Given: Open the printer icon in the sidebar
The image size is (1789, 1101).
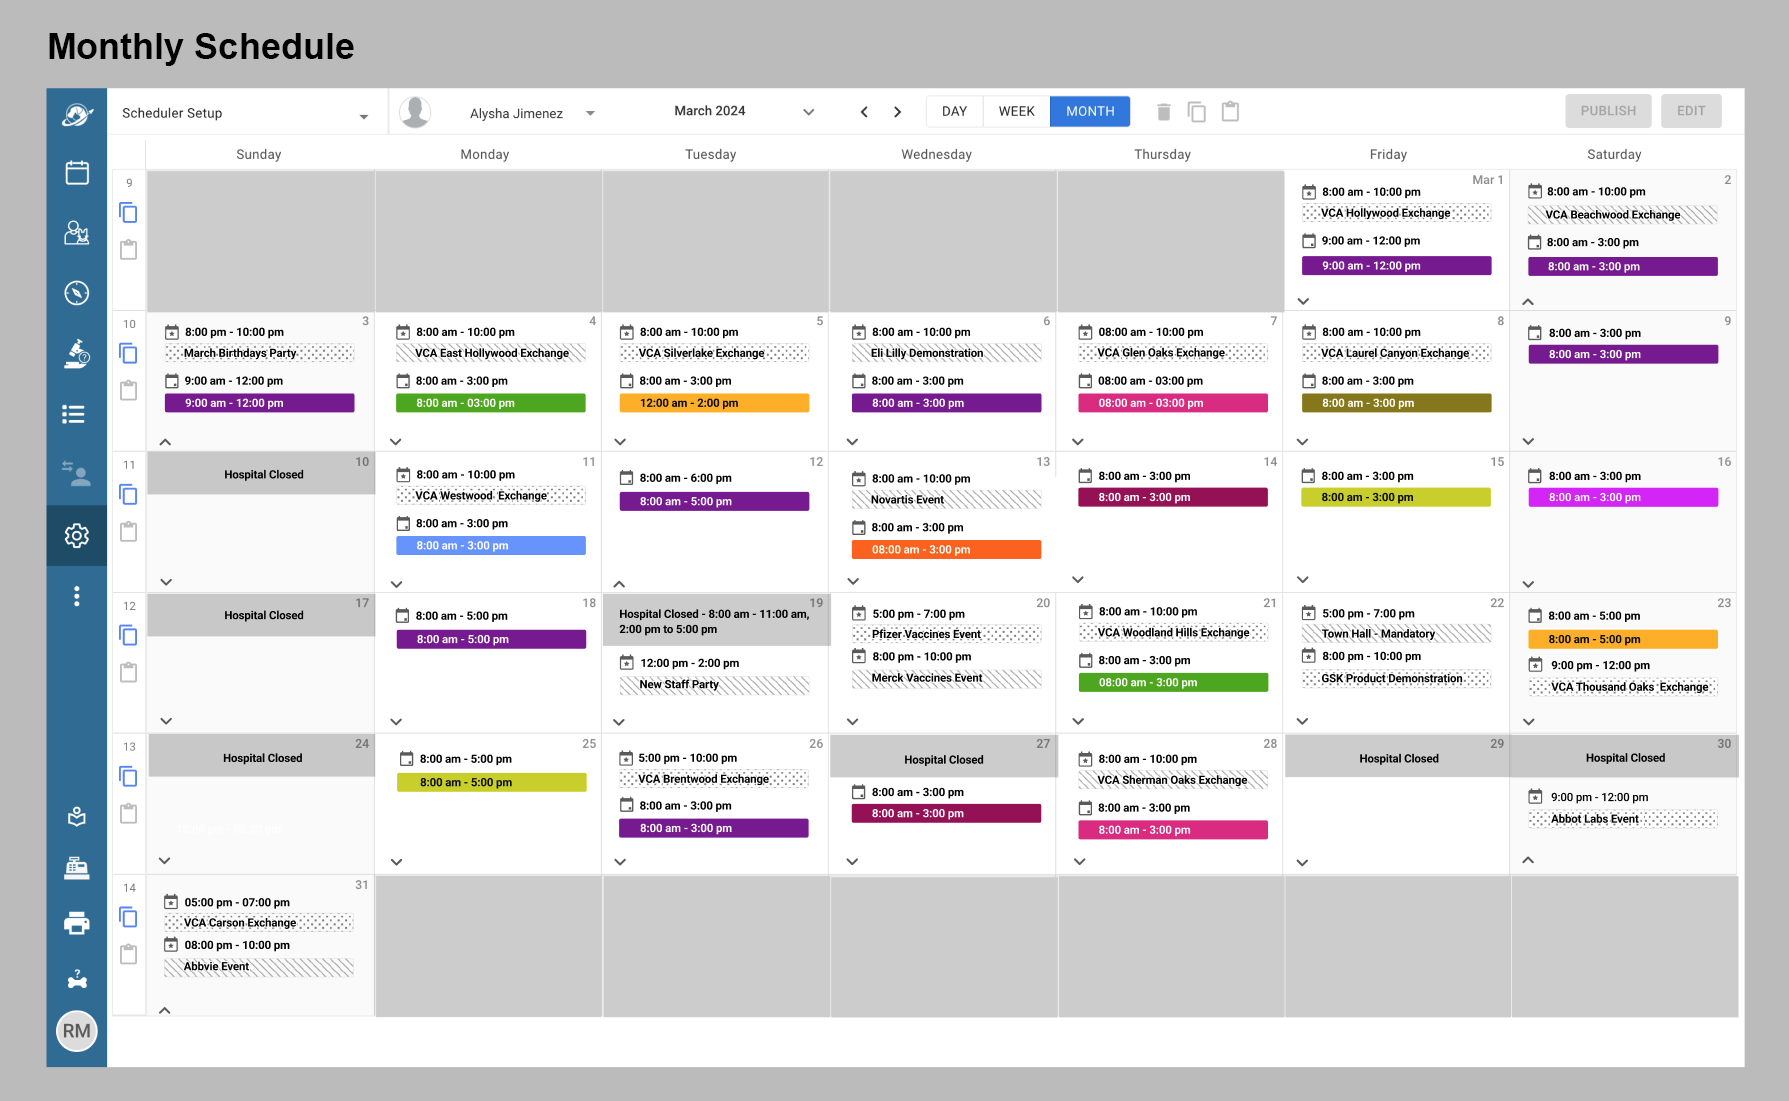Looking at the screenshot, I should click(77, 923).
